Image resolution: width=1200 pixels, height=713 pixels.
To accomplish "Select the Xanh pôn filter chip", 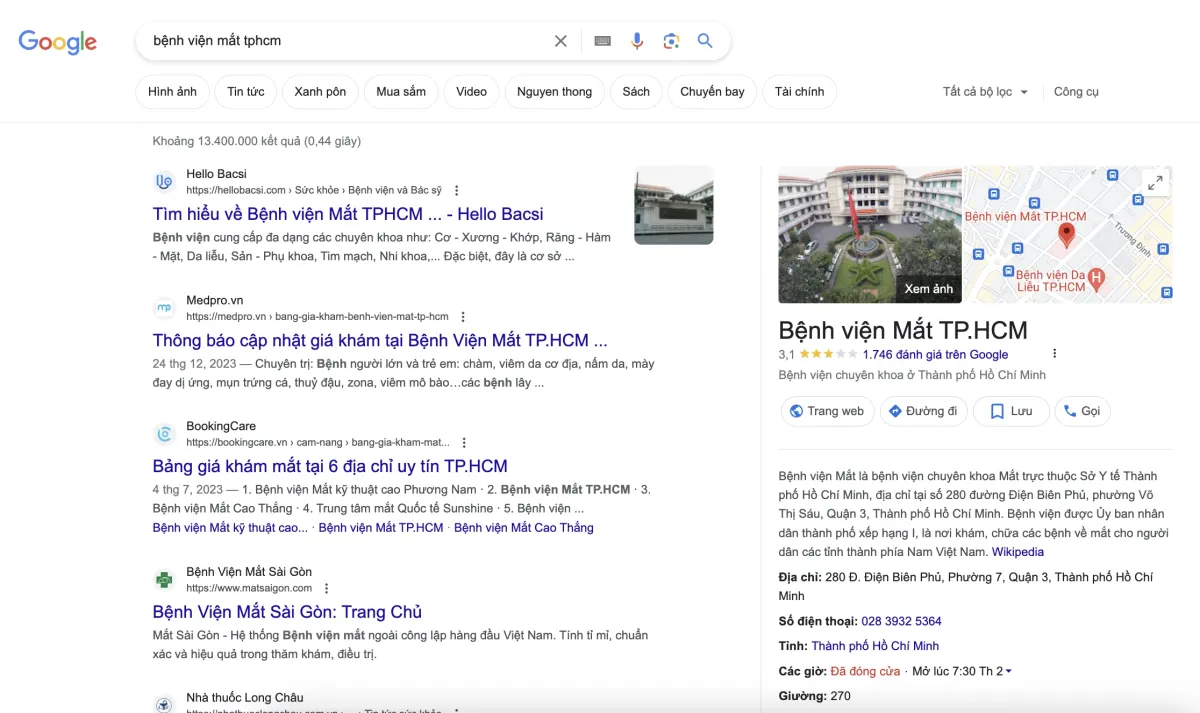I will (x=320, y=92).
